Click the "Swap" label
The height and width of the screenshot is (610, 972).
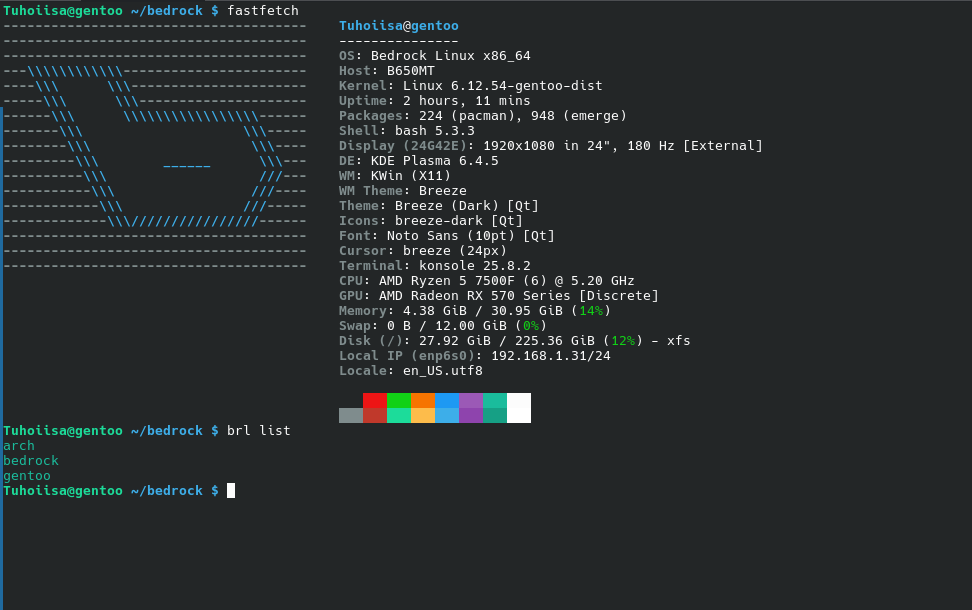pyautogui.click(x=355, y=325)
